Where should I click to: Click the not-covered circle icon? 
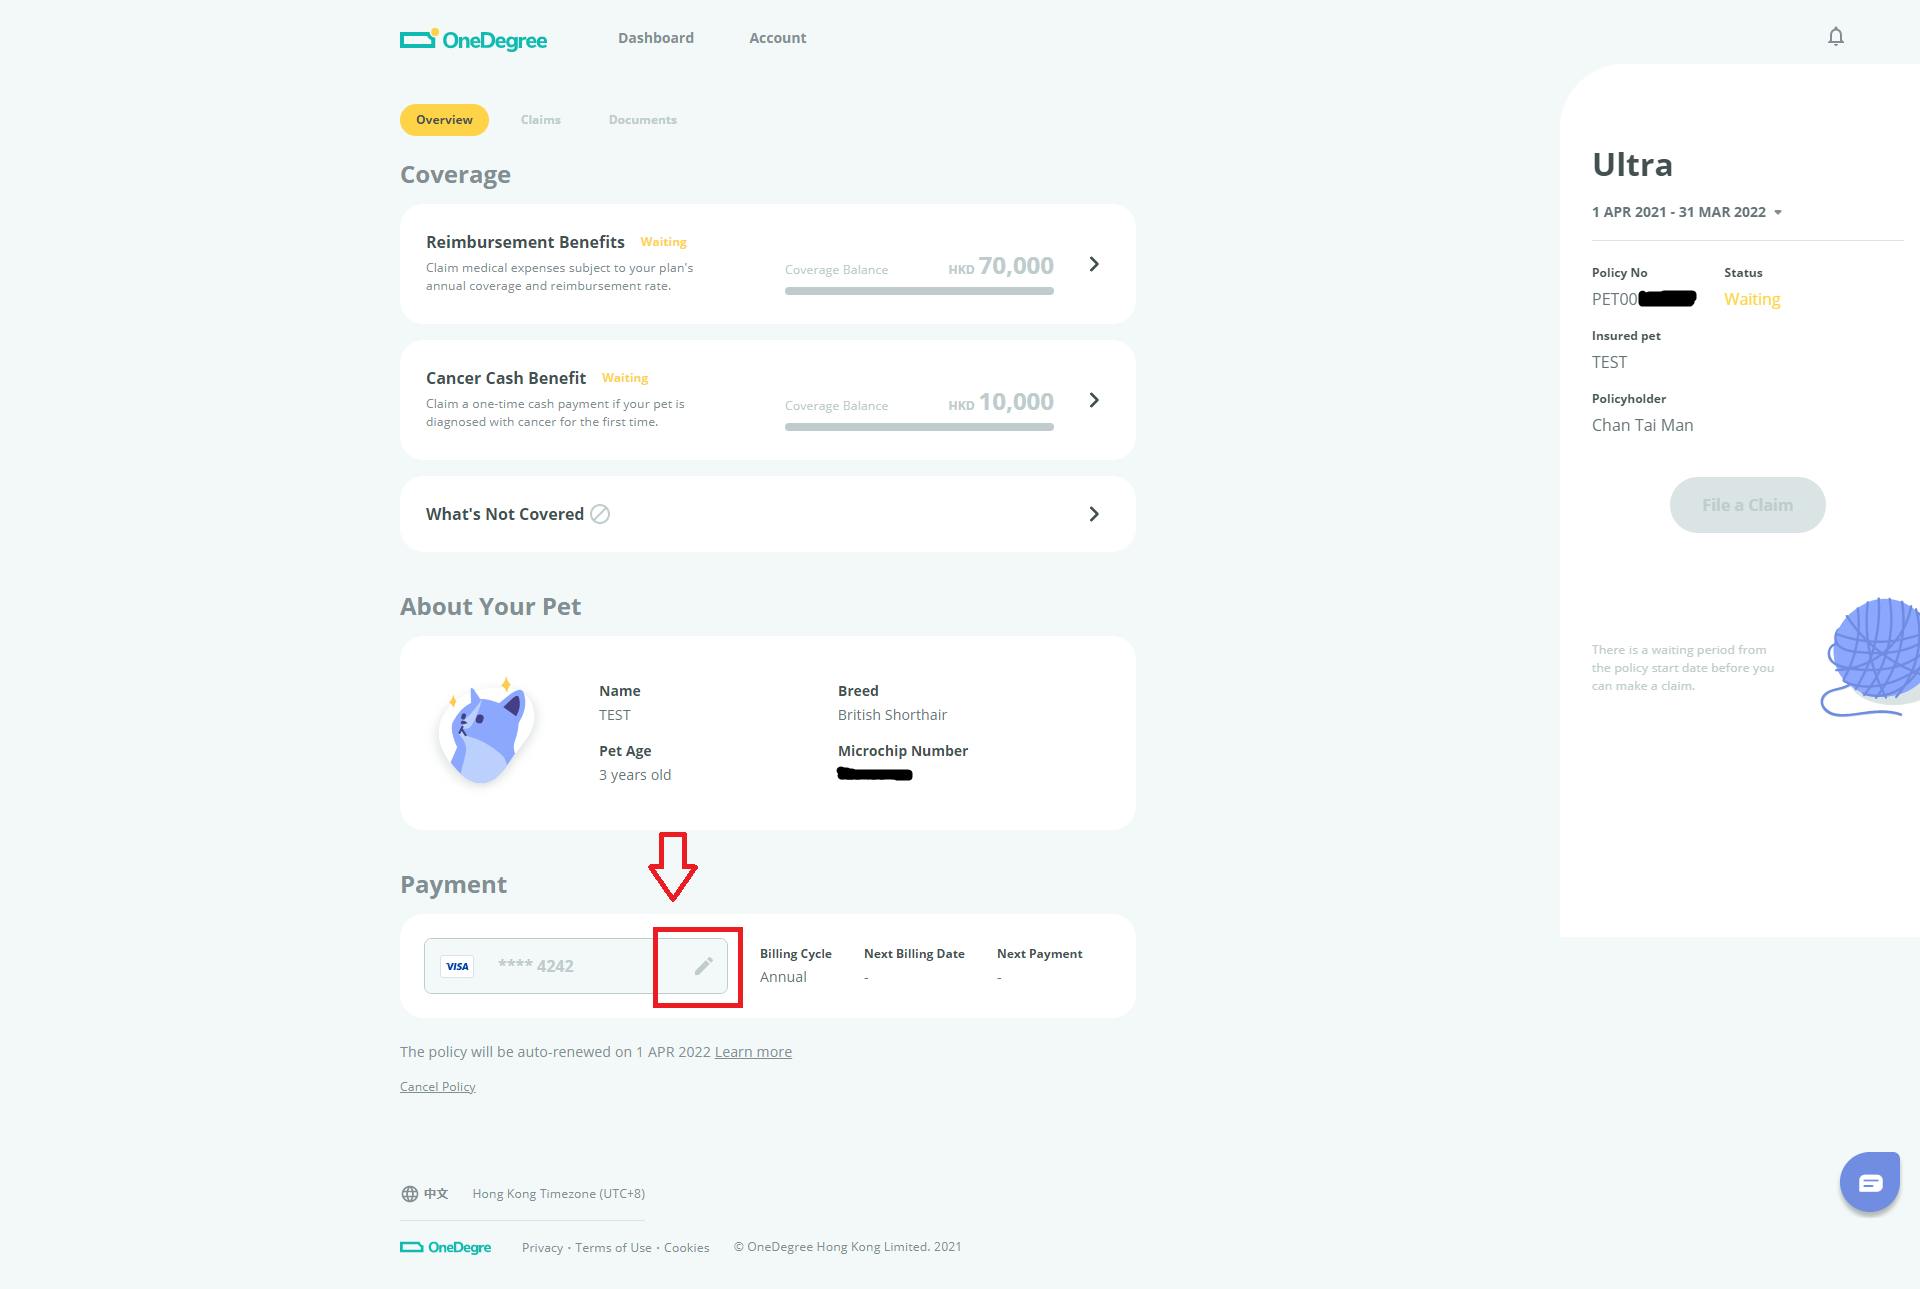pyautogui.click(x=600, y=514)
